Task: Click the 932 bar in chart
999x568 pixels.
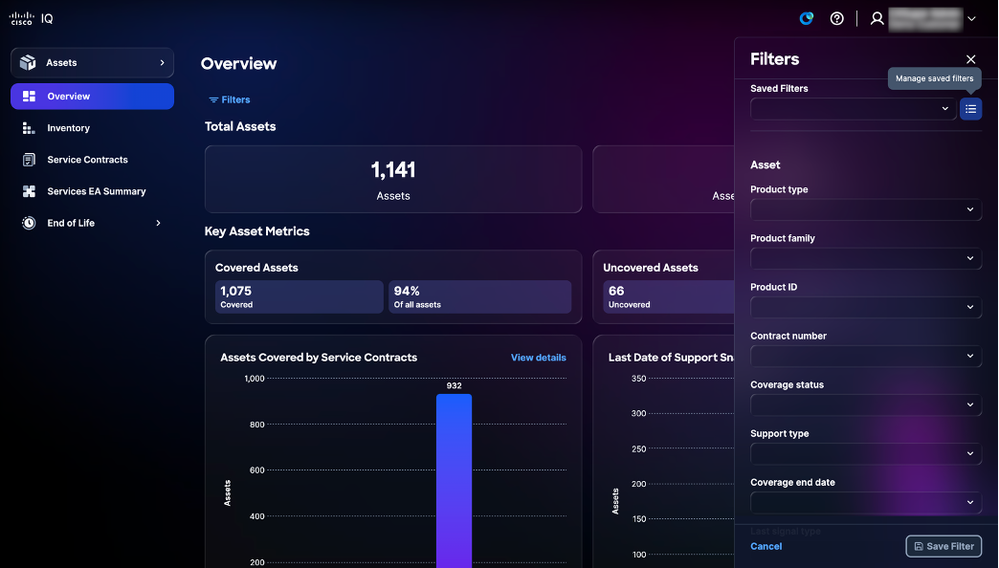Action: click(454, 480)
